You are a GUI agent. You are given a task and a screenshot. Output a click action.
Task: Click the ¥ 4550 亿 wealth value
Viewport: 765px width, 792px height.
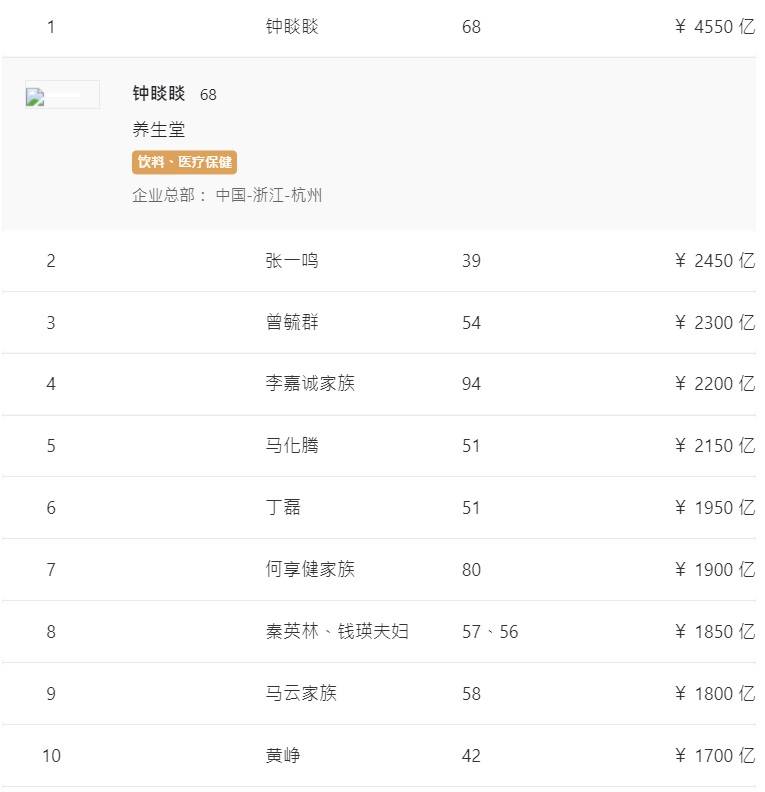pyautogui.click(x=714, y=27)
